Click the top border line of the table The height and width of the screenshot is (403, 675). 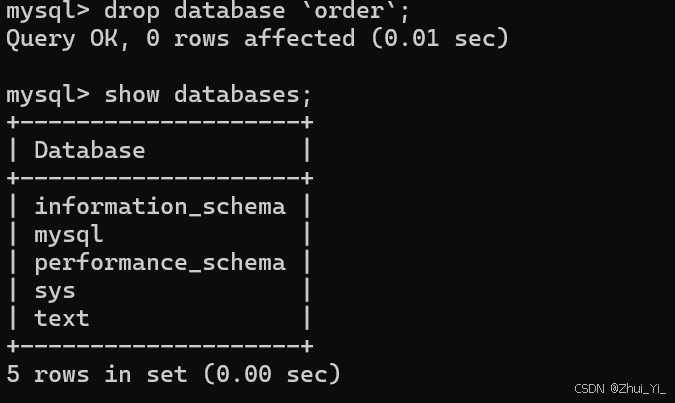tap(160, 122)
